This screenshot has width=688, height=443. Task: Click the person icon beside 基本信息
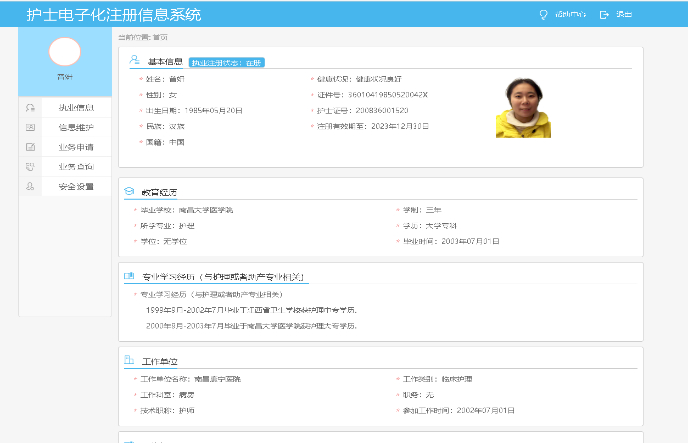[134, 61]
